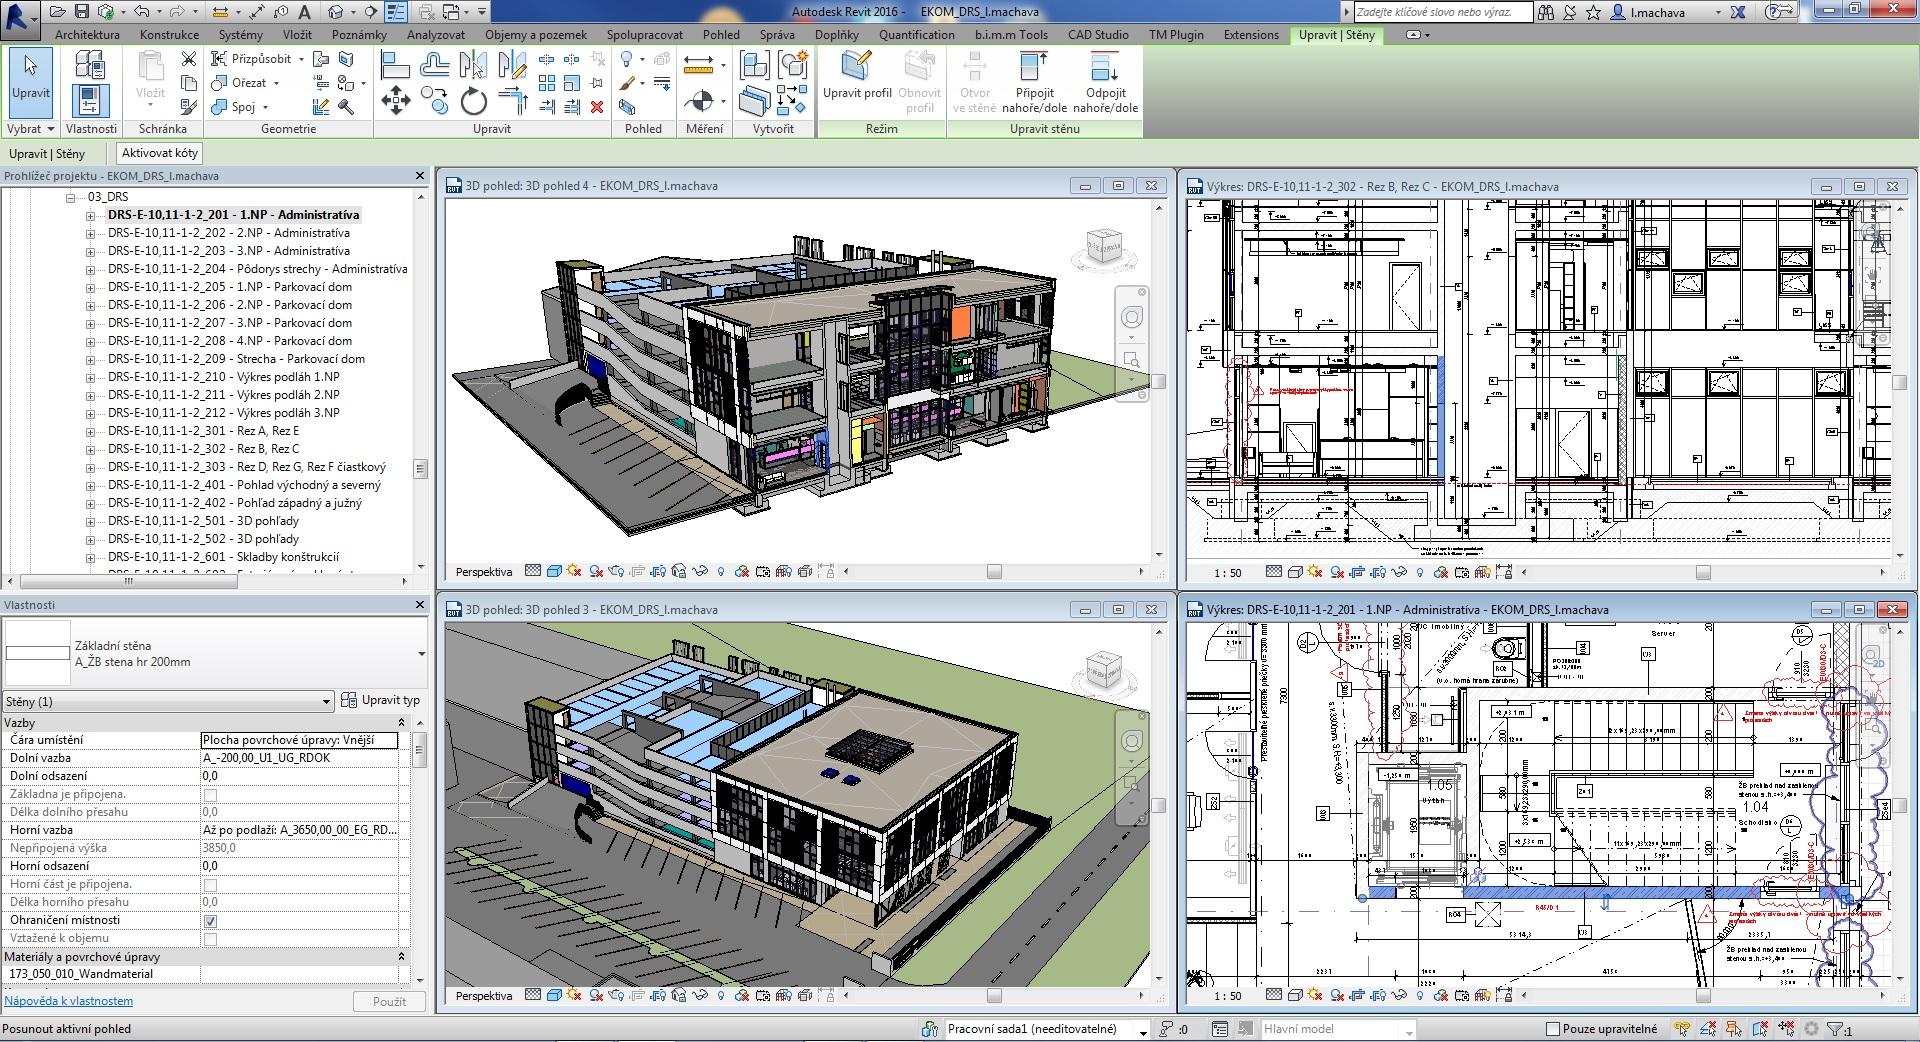Select the Rotate tool in the ribbon
This screenshot has width=1920, height=1042.
click(x=473, y=101)
